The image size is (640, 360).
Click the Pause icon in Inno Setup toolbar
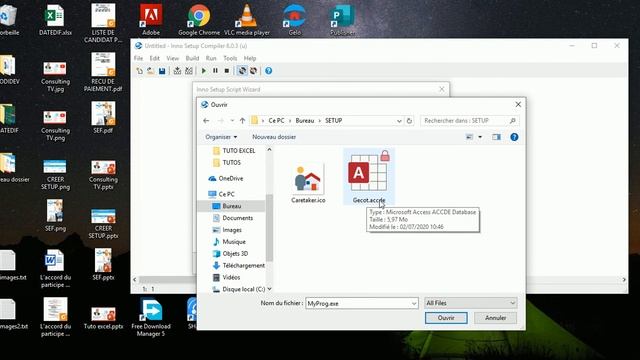click(x=215, y=71)
